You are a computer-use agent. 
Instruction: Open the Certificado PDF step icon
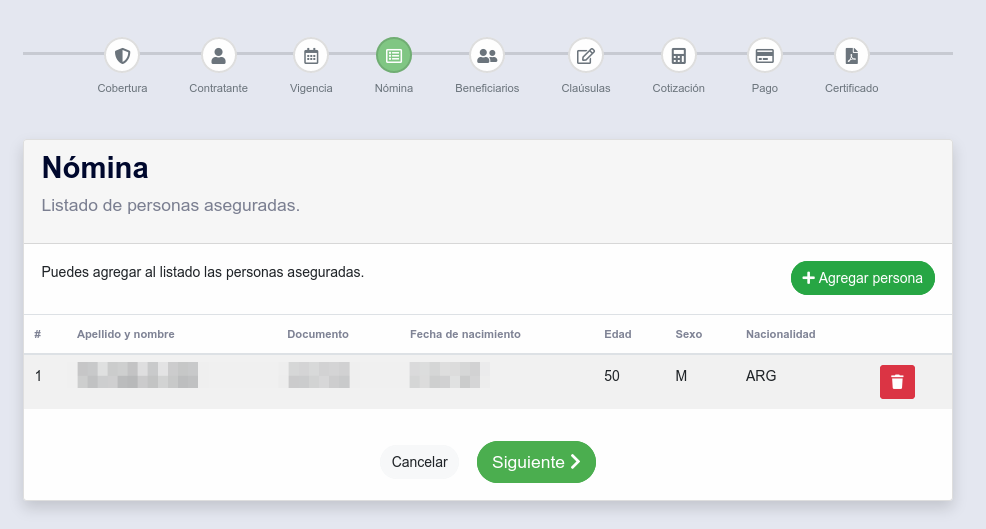coord(852,55)
